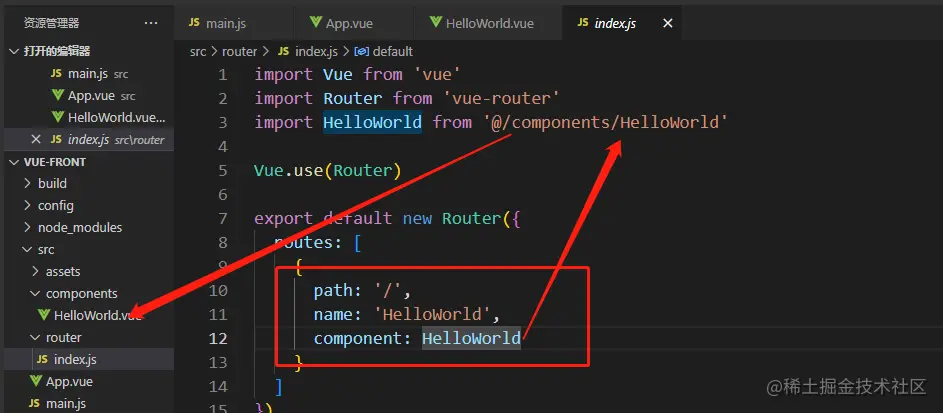Open the explorer More Actions ellipsis
Screen dimensions: 943x413
(x=150, y=23)
